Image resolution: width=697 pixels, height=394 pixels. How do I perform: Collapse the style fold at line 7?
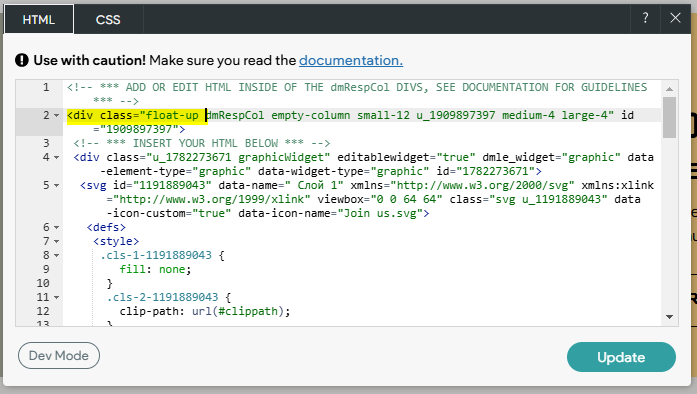pyautogui.click(x=56, y=241)
